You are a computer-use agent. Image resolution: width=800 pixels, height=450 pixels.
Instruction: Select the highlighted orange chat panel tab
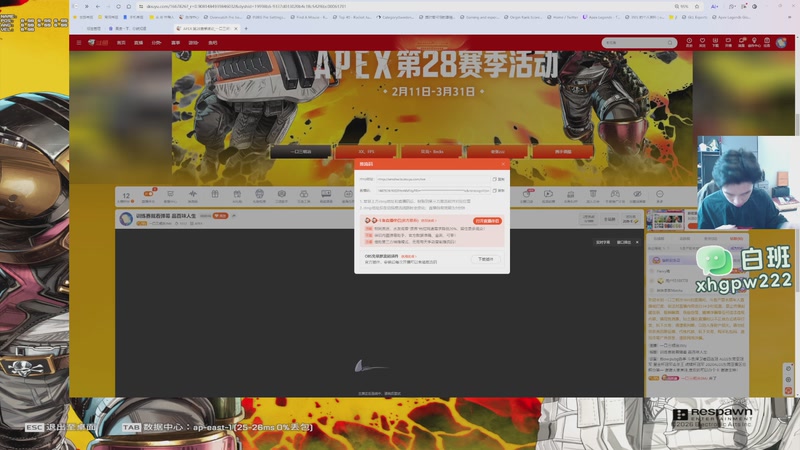pyautogui.click(x=736, y=238)
